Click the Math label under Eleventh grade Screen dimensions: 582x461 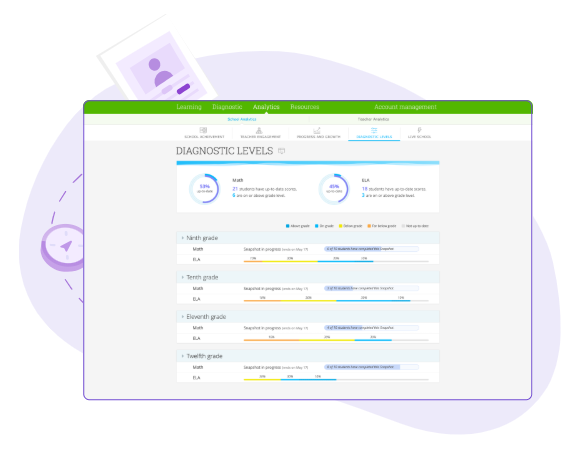(198, 328)
